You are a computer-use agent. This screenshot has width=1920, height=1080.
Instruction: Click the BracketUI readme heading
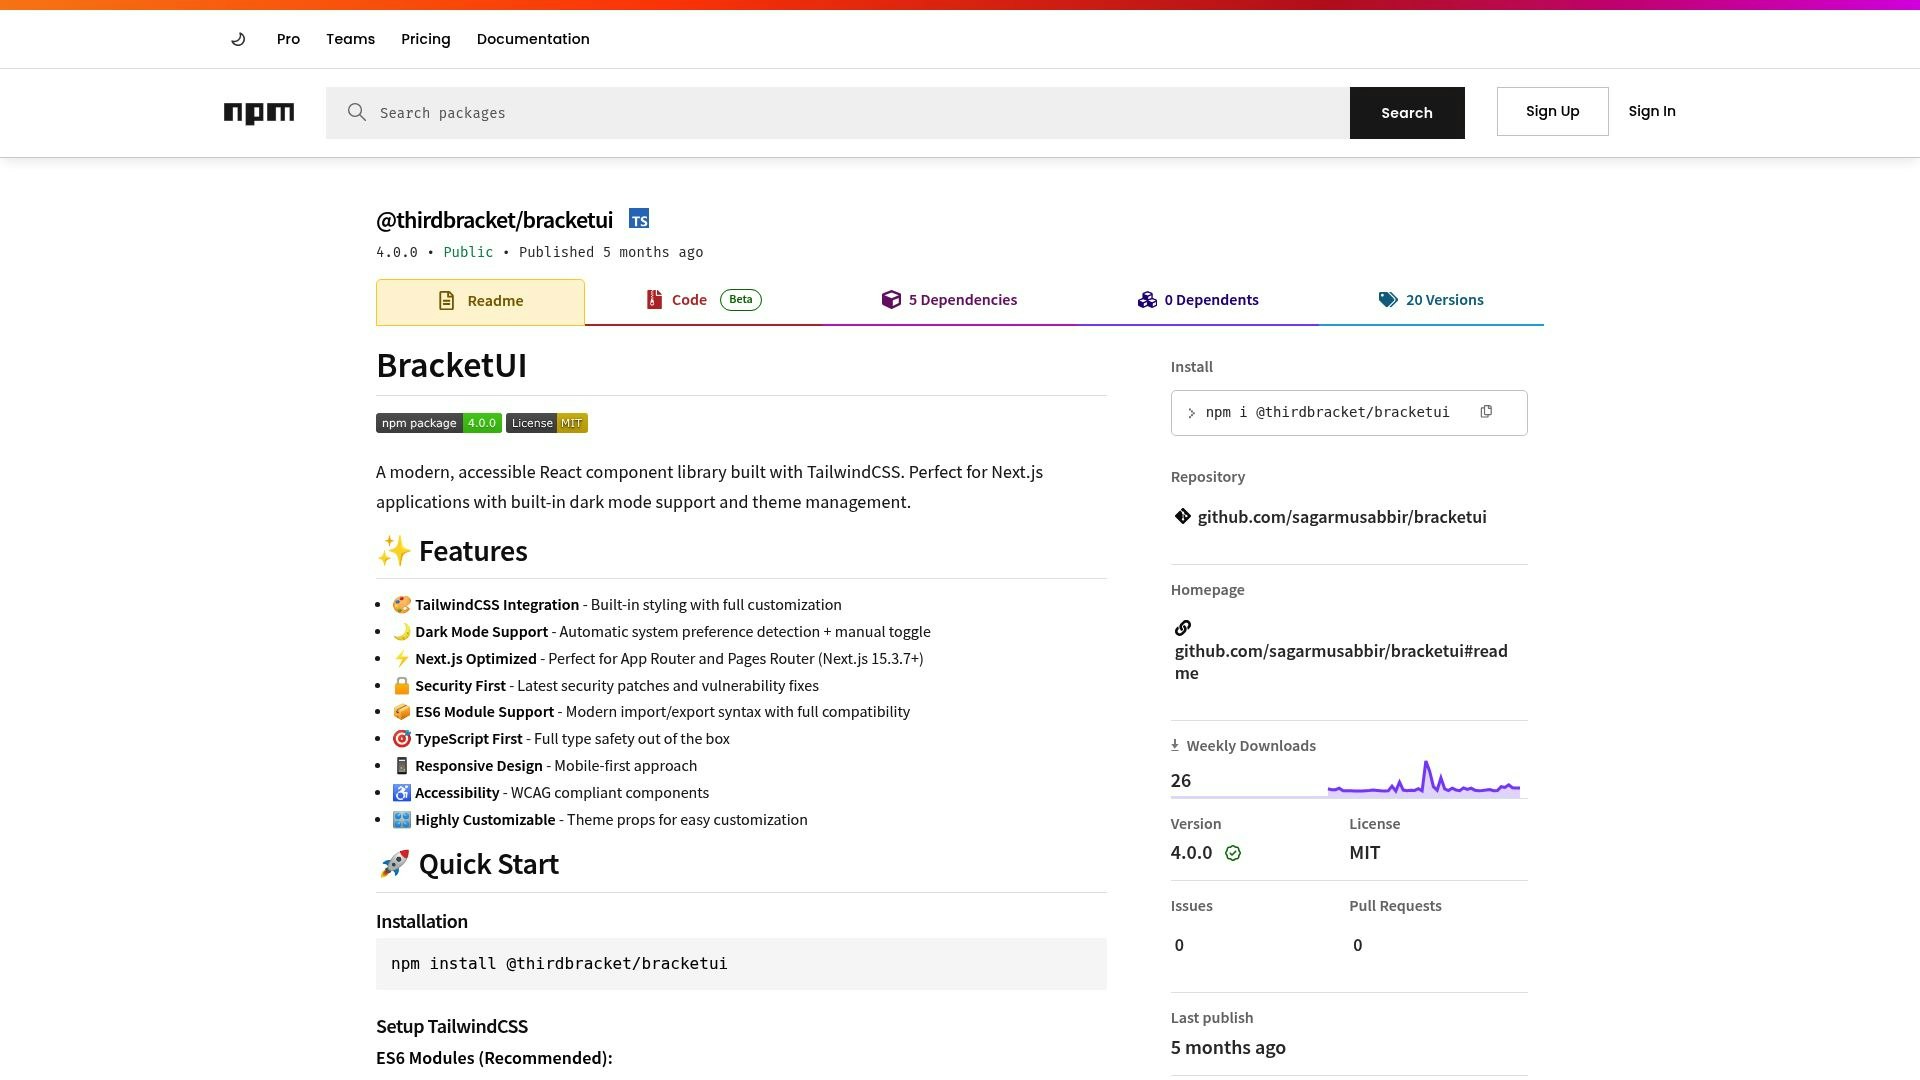click(452, 366)
